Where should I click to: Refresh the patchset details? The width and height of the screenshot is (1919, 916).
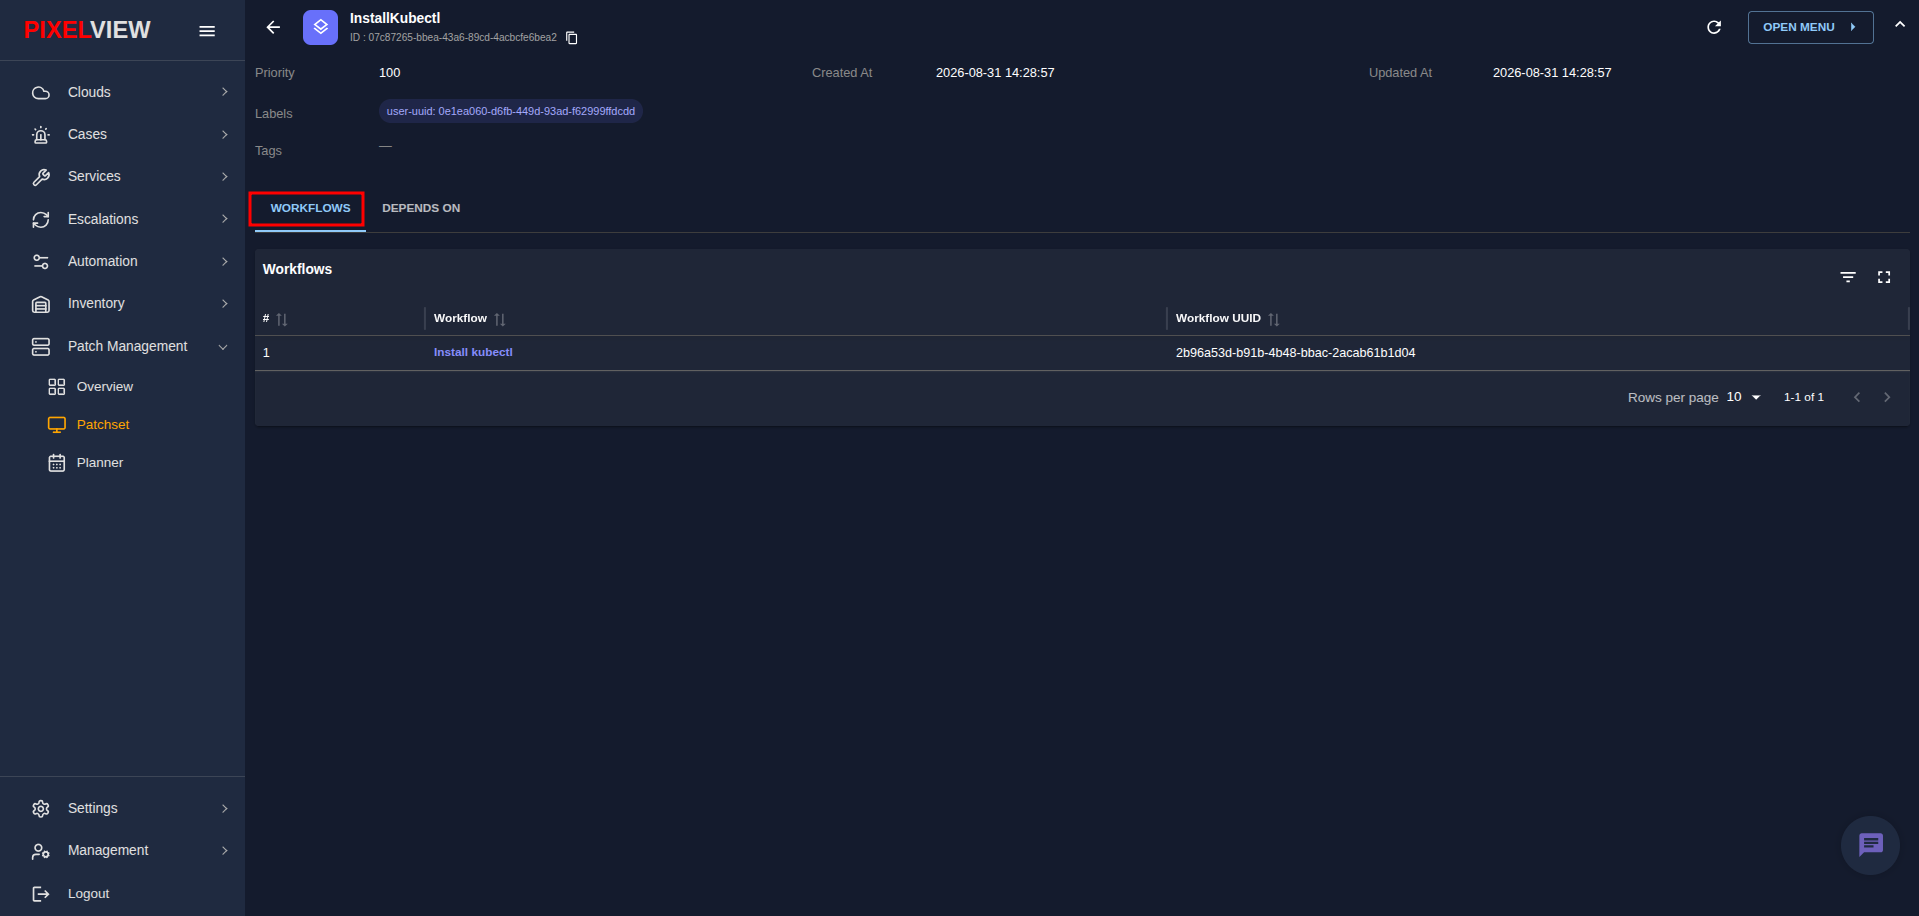[x=1714, y=27]
